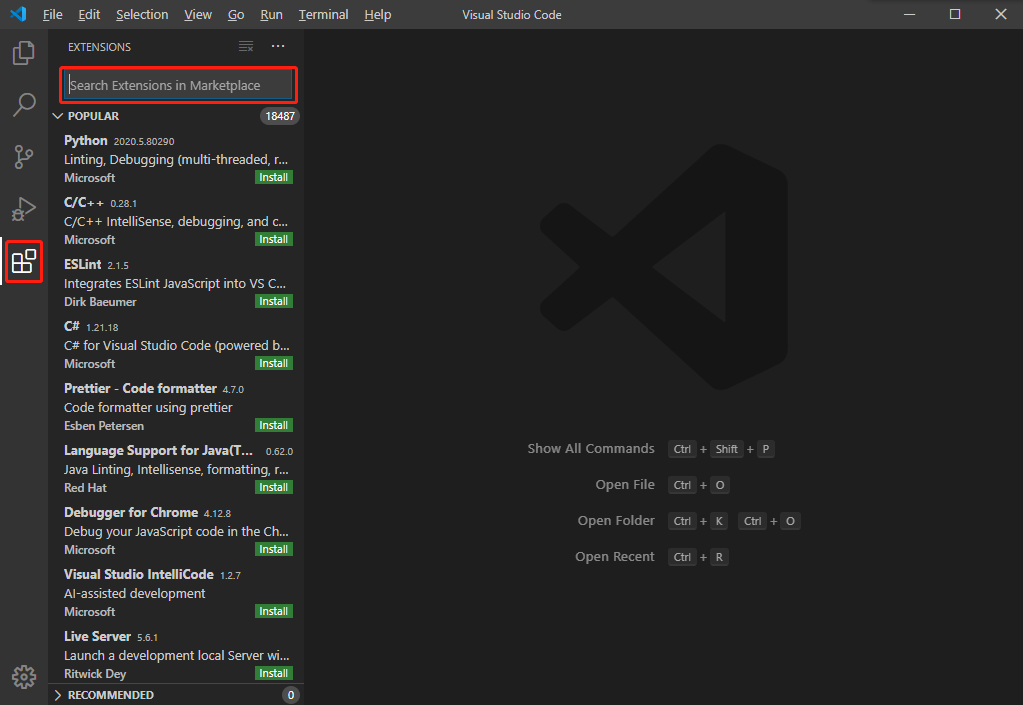Select the ESLint extension title

coord(83,265)
